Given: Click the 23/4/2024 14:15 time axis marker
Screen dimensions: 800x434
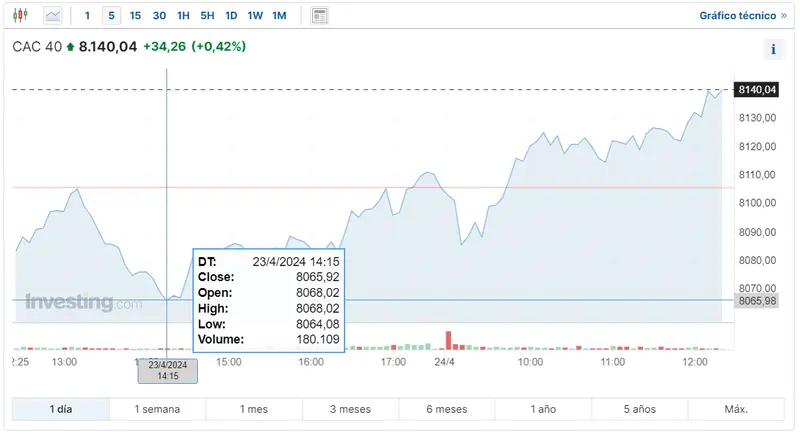Looking at the screenshot, I should click(168, 371).
